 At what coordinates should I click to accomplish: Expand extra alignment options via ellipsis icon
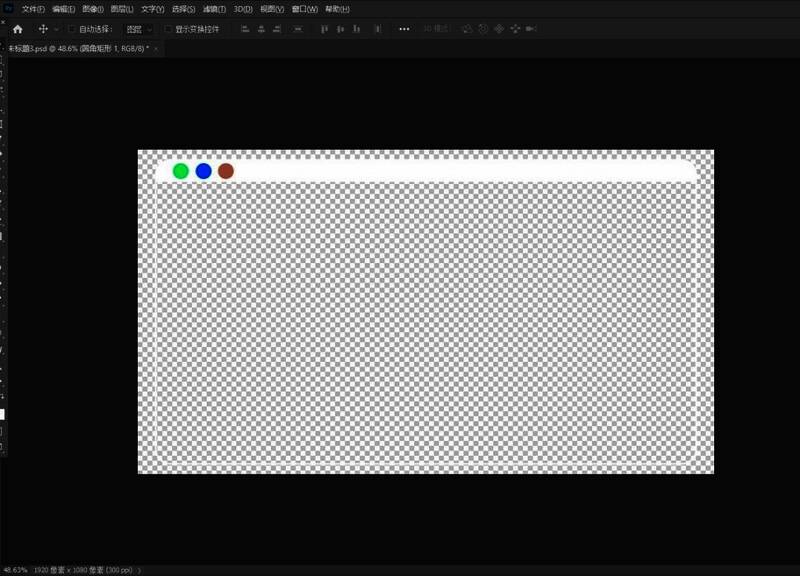pyautogui.click(x=403, y=31)
